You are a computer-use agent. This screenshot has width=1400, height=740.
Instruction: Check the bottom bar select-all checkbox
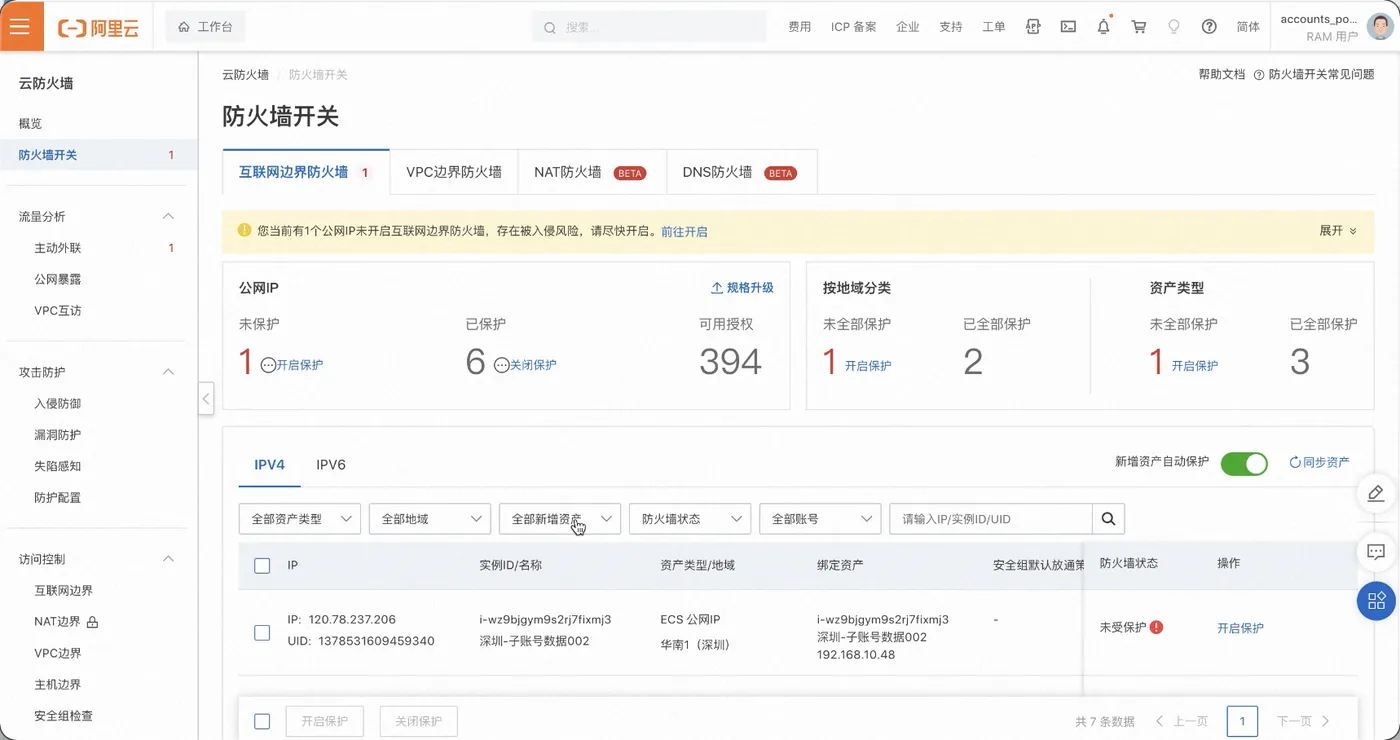pyautogui.click(x=262, y=722)
